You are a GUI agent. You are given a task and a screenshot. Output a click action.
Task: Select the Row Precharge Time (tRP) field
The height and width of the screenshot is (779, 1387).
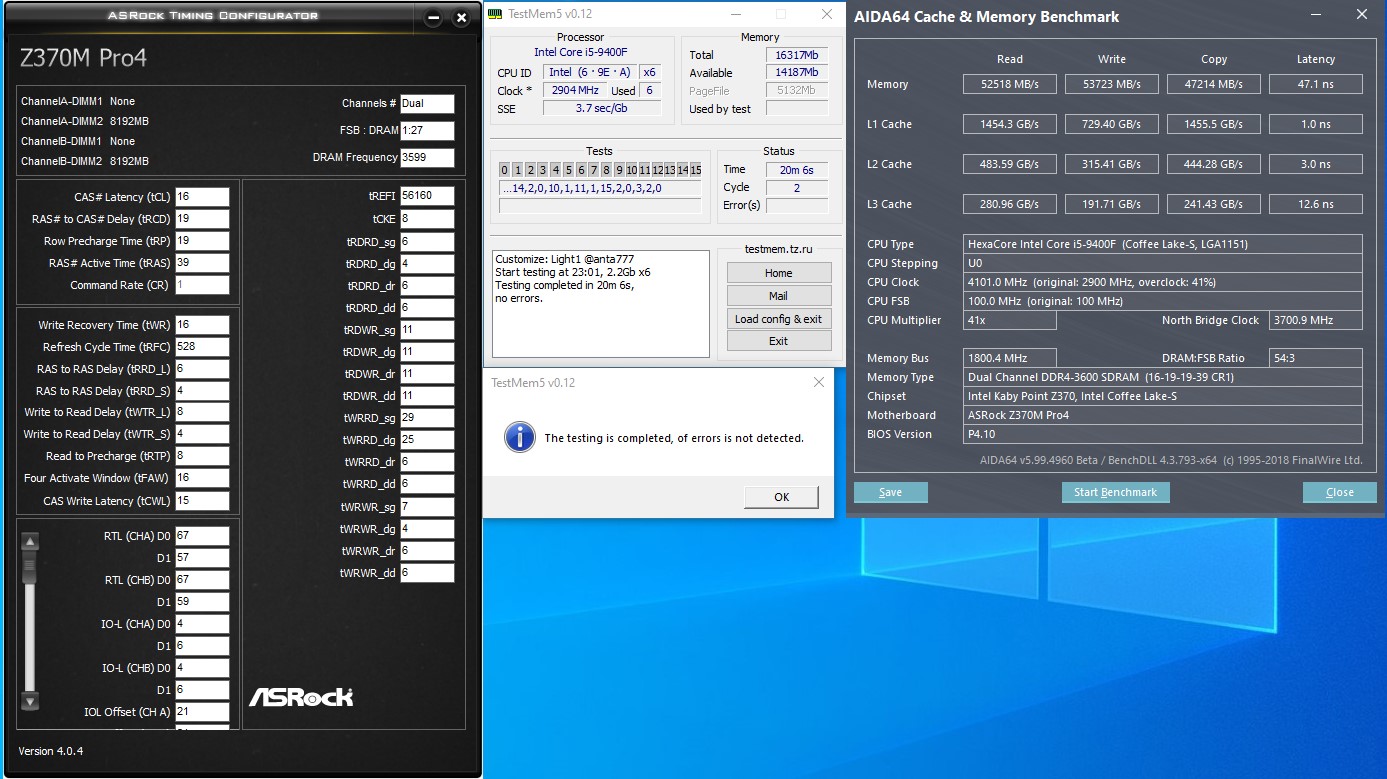(202, 241)
